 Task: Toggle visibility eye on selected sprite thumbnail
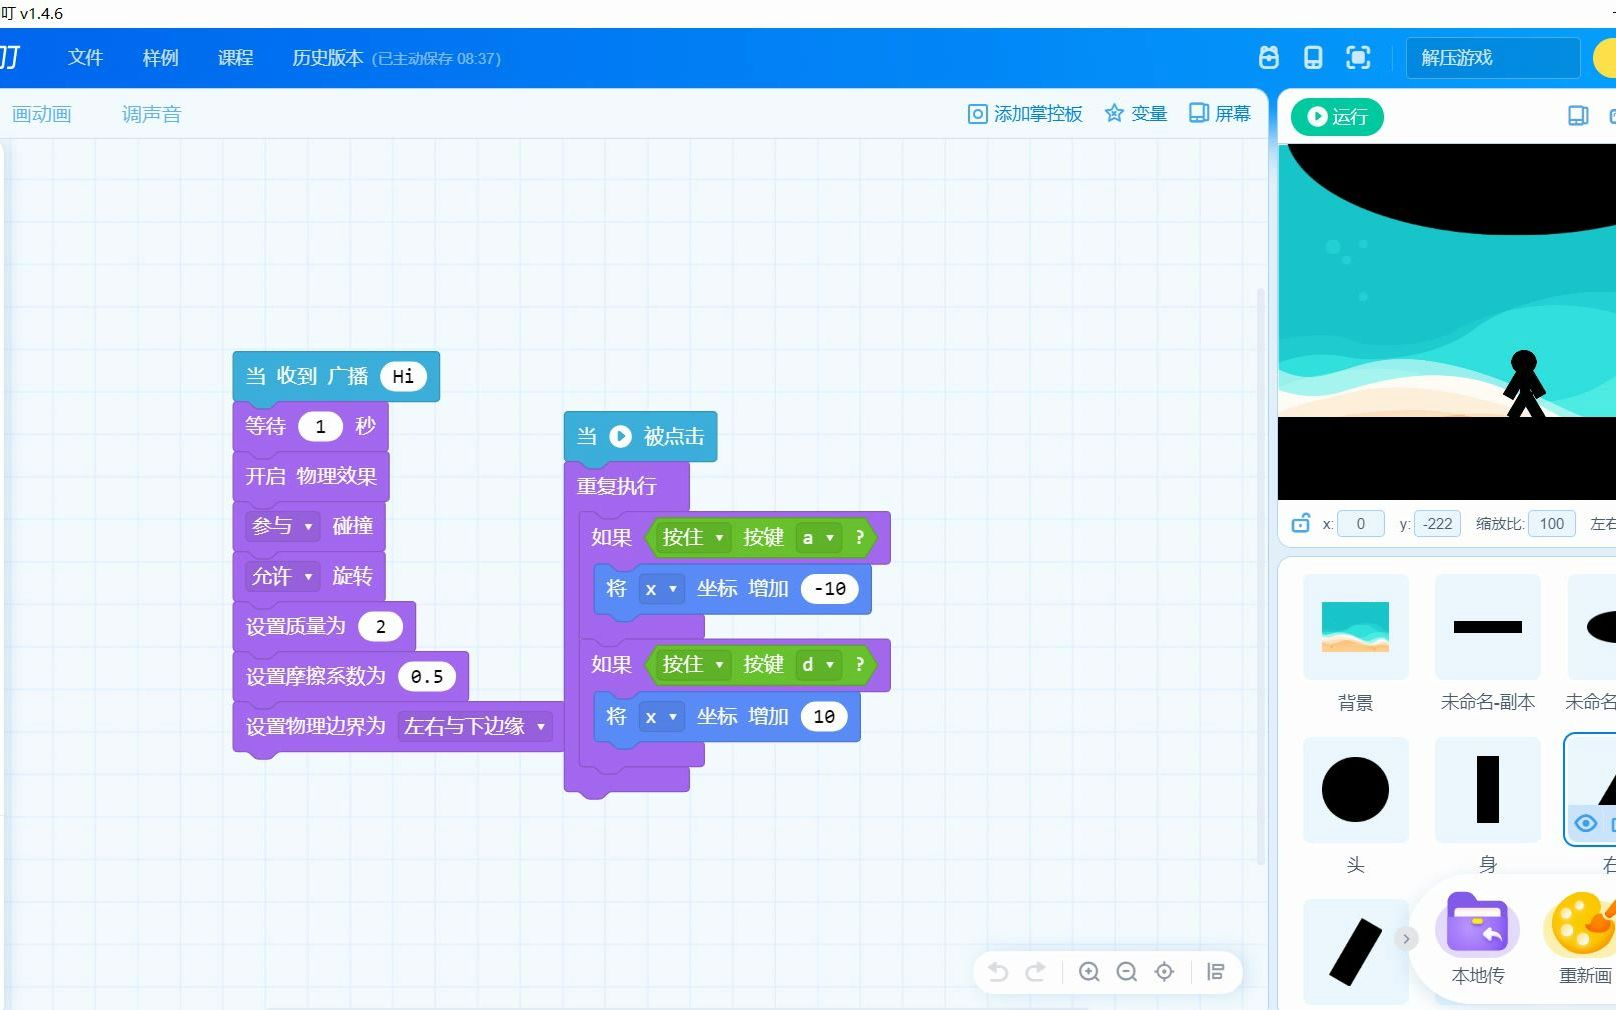[1585, 823]
